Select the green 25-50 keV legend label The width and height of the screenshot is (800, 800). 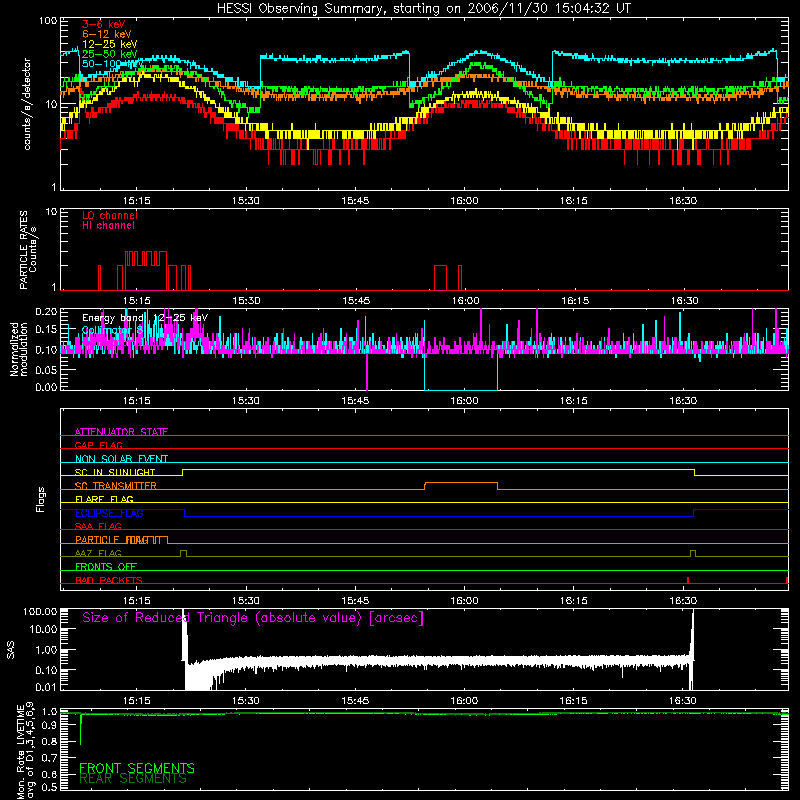point(109,54)
